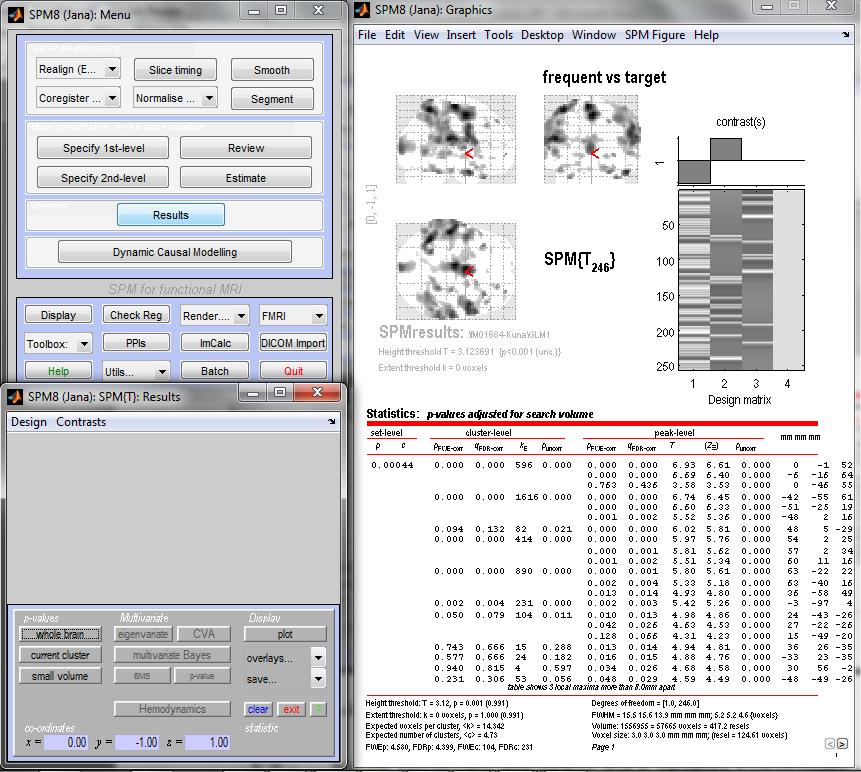
Task: Click the DICOM Import button
Action: click(293, 343)
